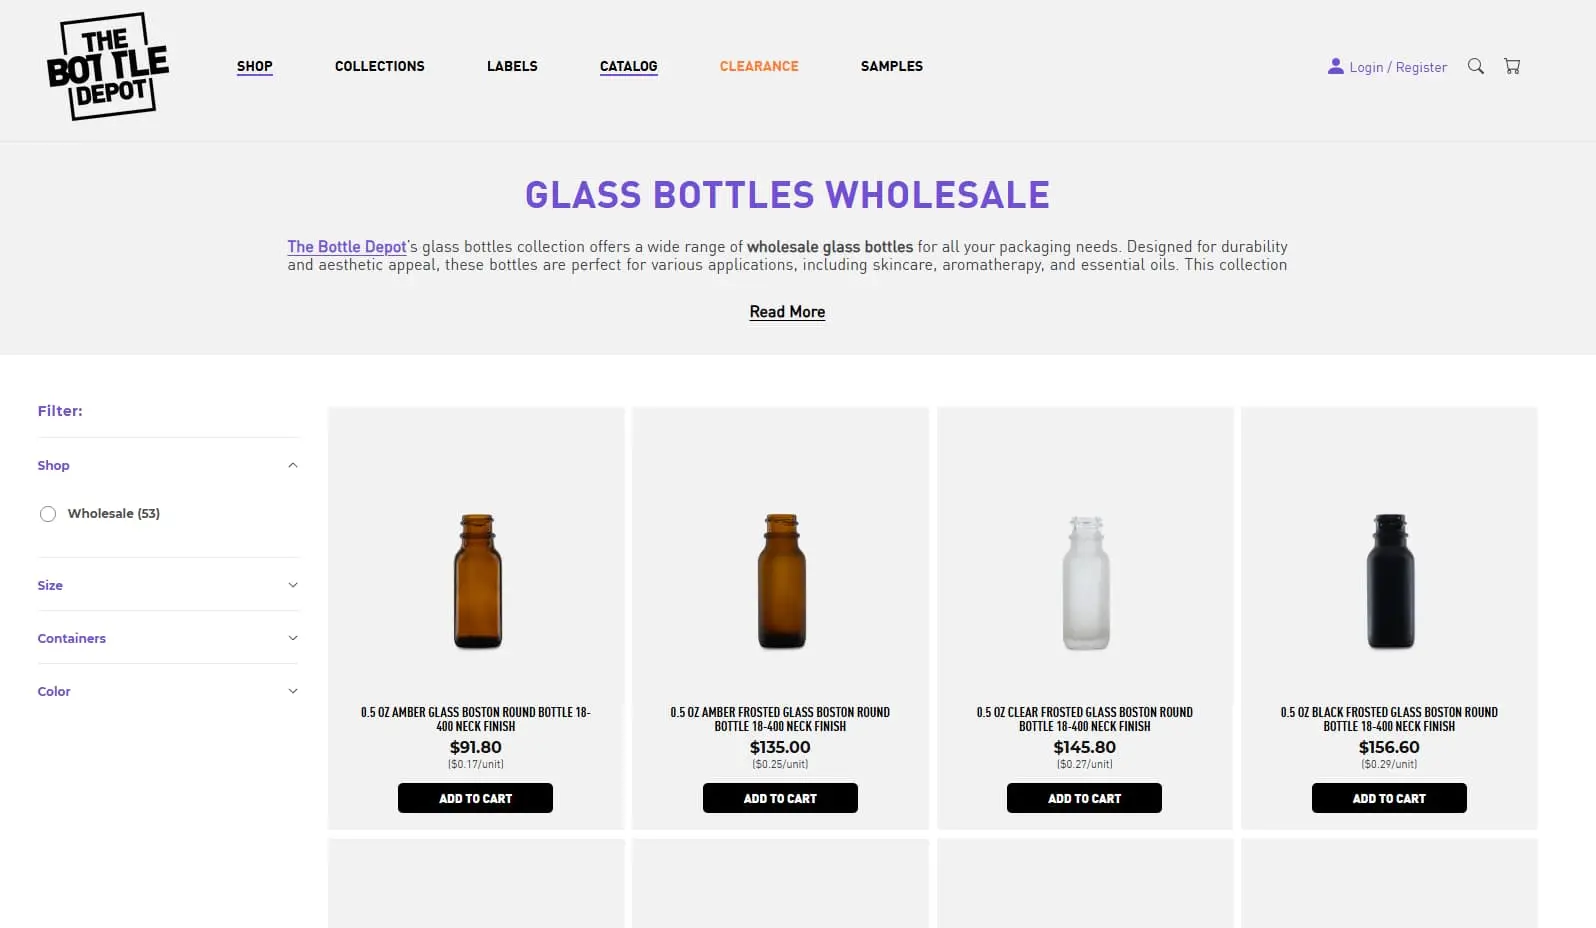Screen dimensions: 1596x928
Task: Click the shopping cart icon
Action: click(x=1512, y=65)
